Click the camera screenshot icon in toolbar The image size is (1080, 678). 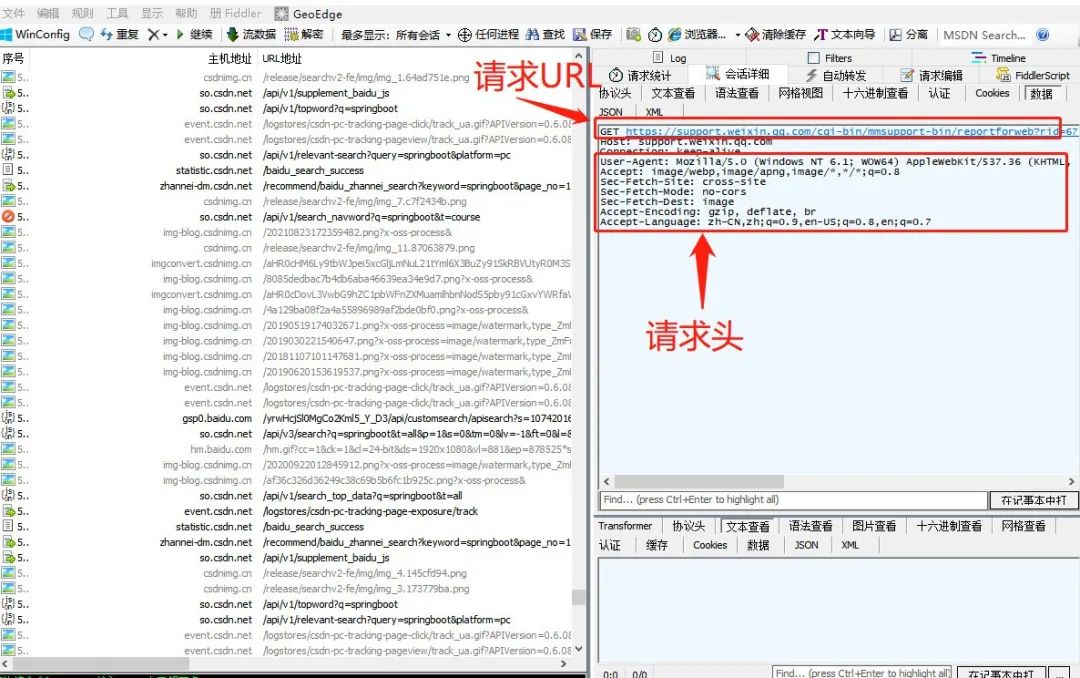[x=633, y=34]
